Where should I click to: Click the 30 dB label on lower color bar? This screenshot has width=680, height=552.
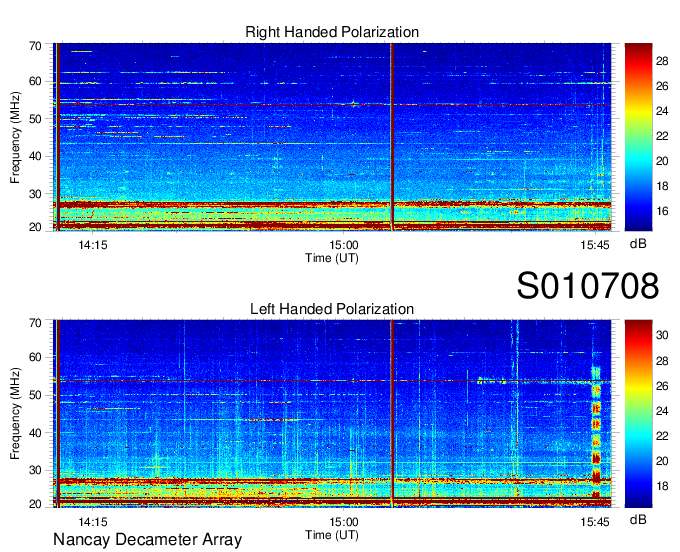point(662,335)
